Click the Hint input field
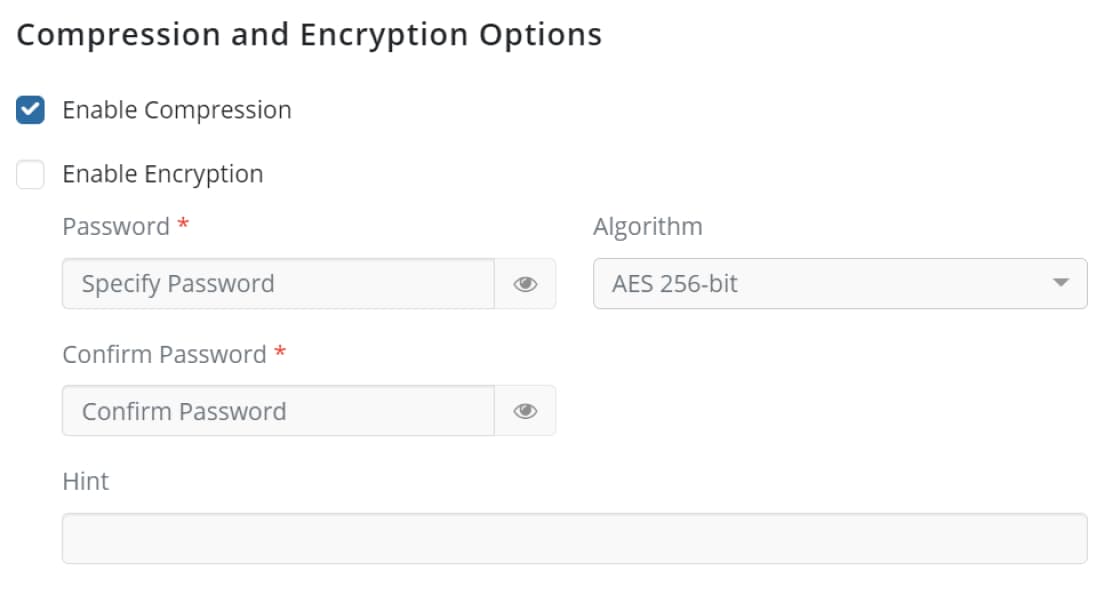 [575, 538]
